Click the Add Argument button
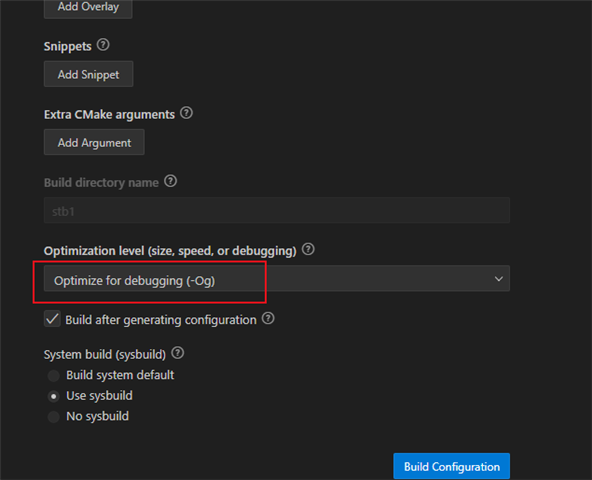The image size is (592, 480). 94,142
